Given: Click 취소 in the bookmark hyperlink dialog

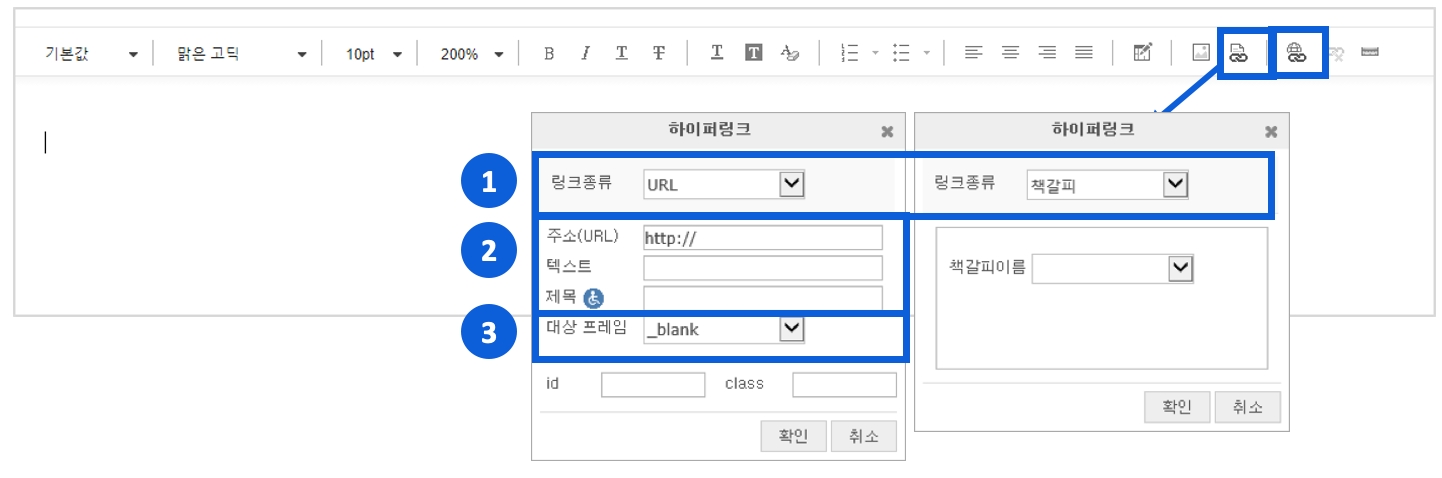Looking at the screenshot, I should click(x=1247, y=407).
